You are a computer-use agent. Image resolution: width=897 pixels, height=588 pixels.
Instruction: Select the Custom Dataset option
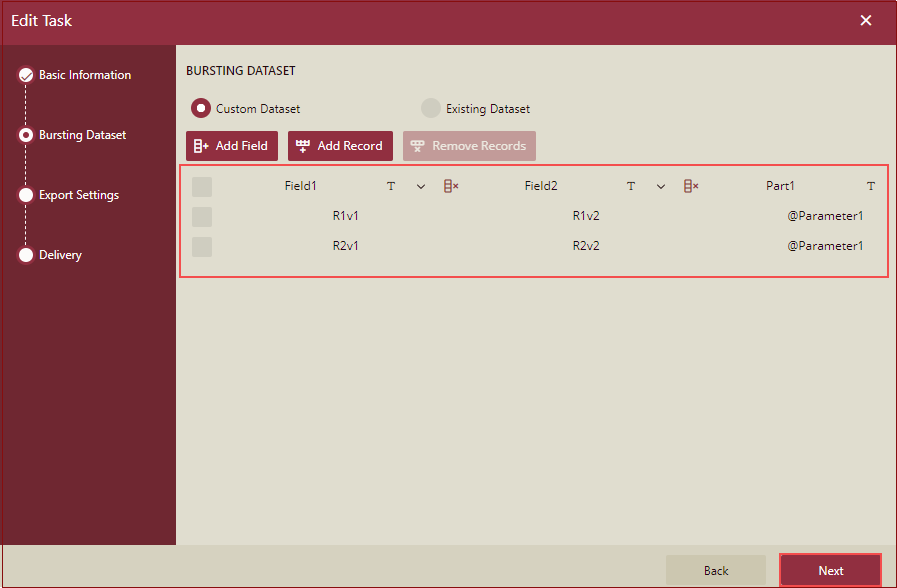[x=201, y=108]
